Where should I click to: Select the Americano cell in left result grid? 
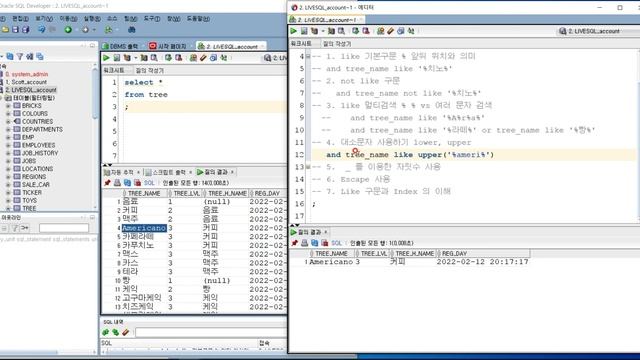tap(144, 228)
